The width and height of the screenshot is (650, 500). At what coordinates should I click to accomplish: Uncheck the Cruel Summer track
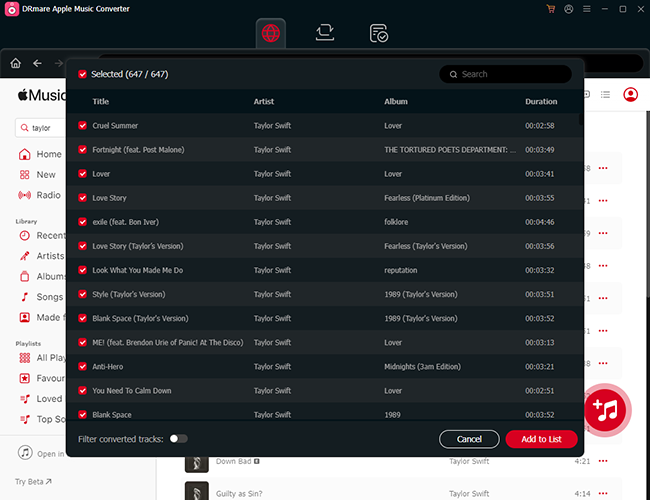[x=82, y=126]
